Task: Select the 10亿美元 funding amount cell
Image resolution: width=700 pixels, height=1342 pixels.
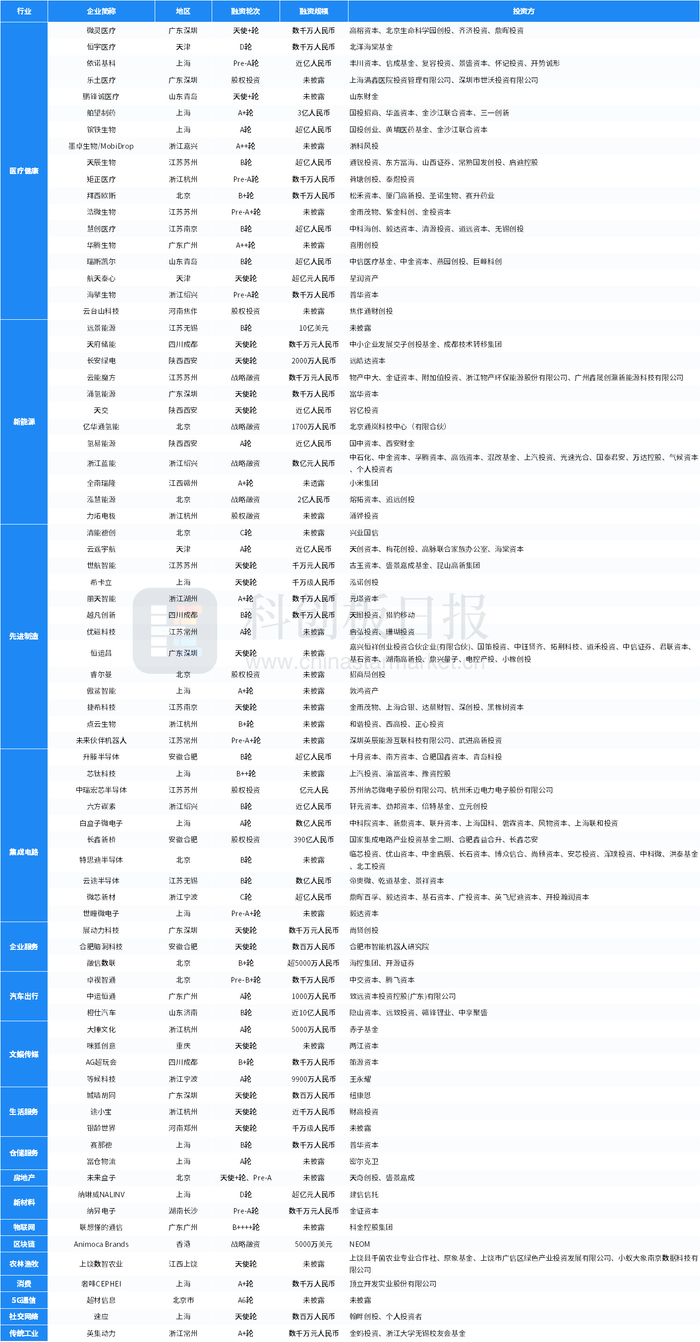Action: click(x=315, y=327)
